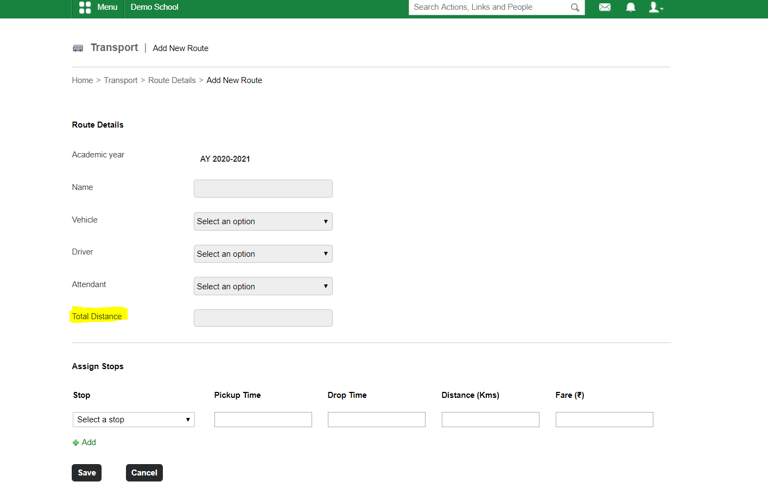Click the search magnifier icon
The height and width of the screenshot is (482, 768).
click(575, 7)
